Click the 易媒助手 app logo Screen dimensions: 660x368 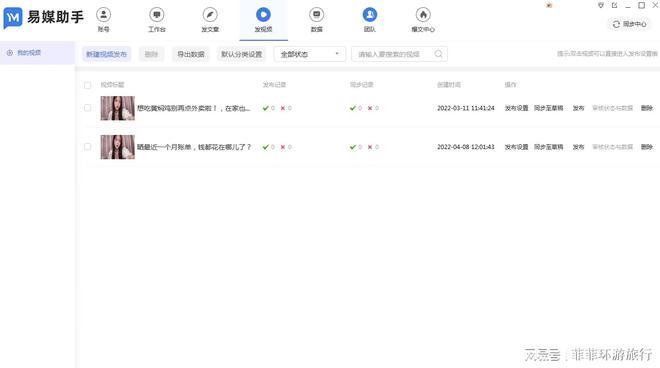click(x=43, y=18)
